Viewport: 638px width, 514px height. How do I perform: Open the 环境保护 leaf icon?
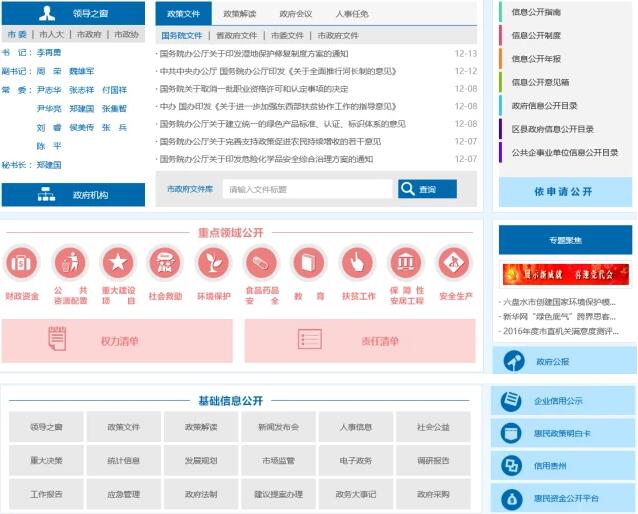(x=214, y=263)
